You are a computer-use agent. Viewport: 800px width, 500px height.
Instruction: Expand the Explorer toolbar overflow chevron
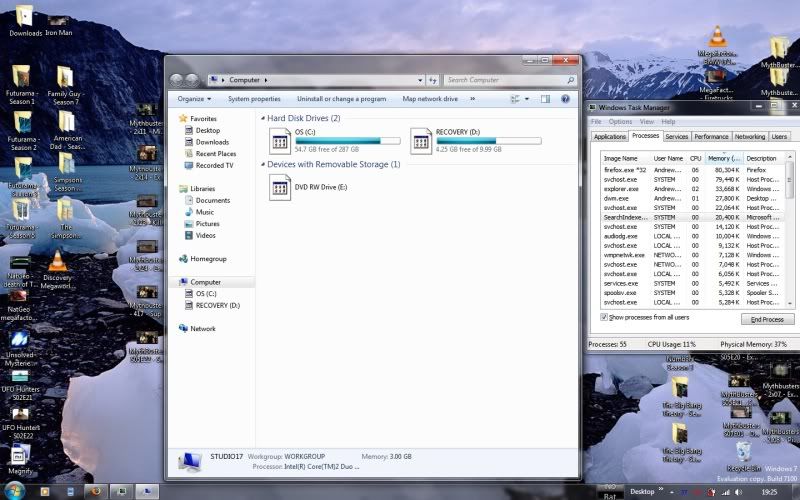coord(472,99)
